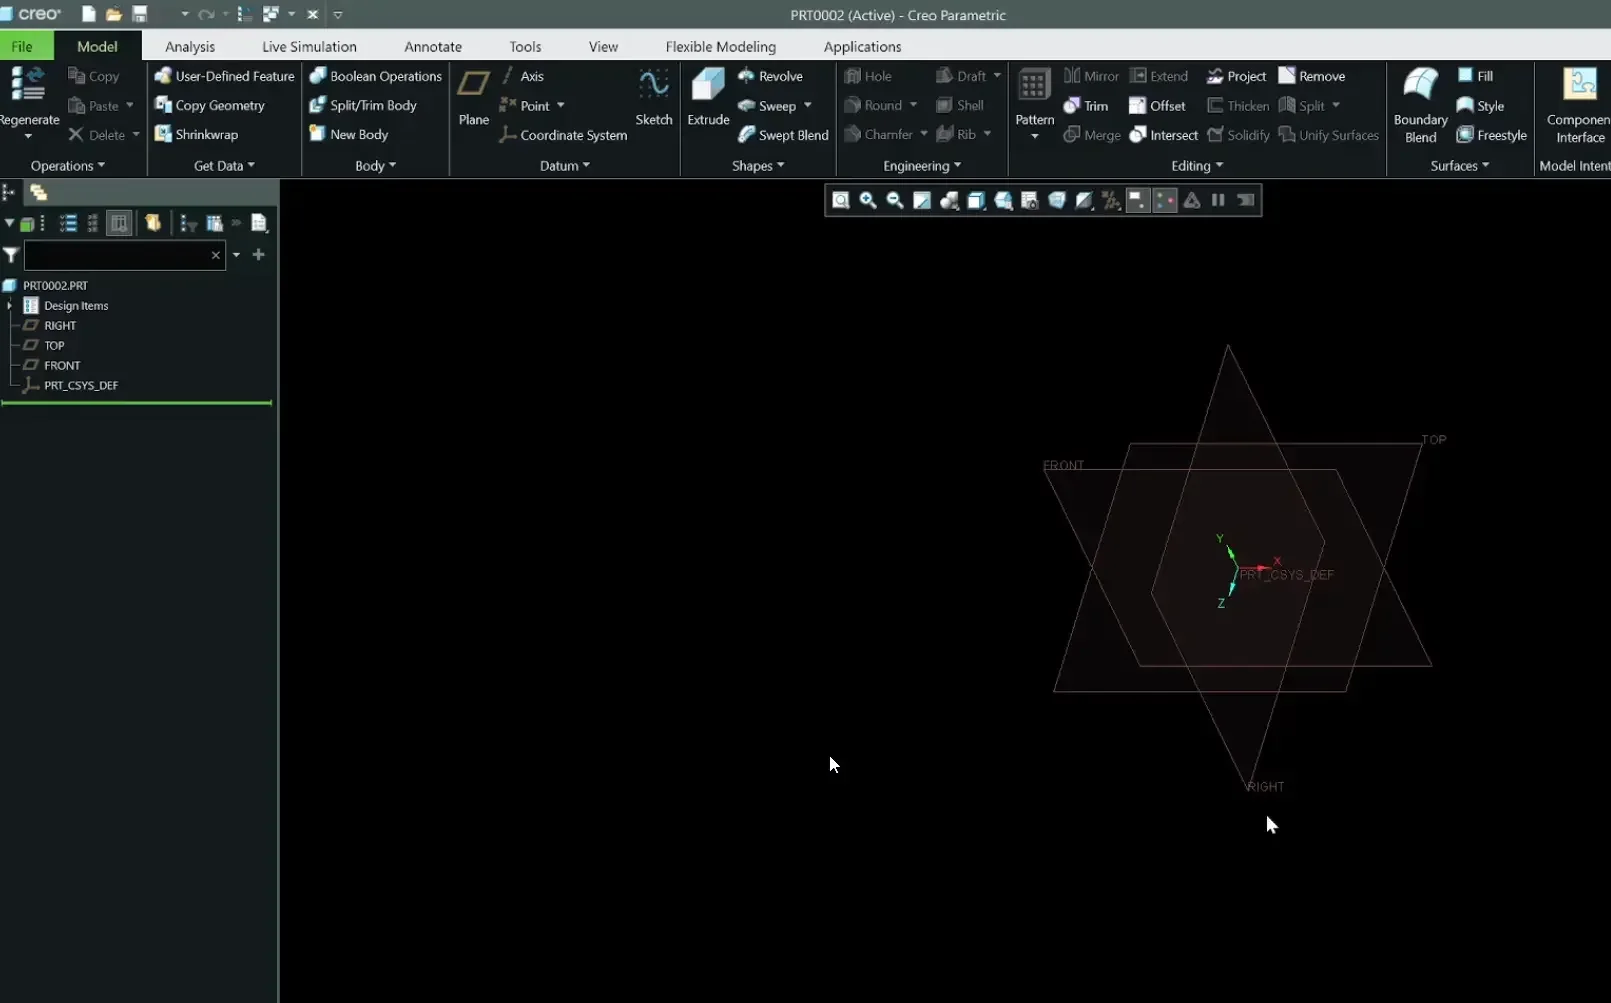Image resolution: width=1611 pixels, height=1003 pixels.
Task: Open the saved orientations list
Action: click(x=1003, y=201)
